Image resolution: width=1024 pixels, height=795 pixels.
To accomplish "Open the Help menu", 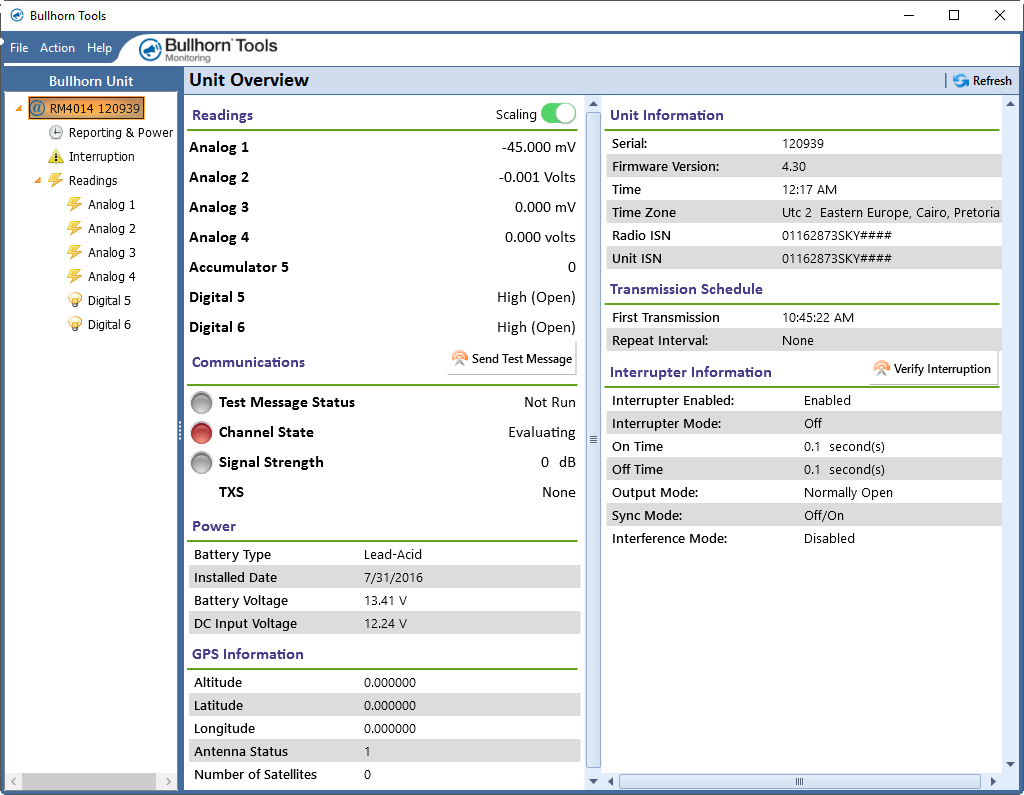I will (99, 48).
